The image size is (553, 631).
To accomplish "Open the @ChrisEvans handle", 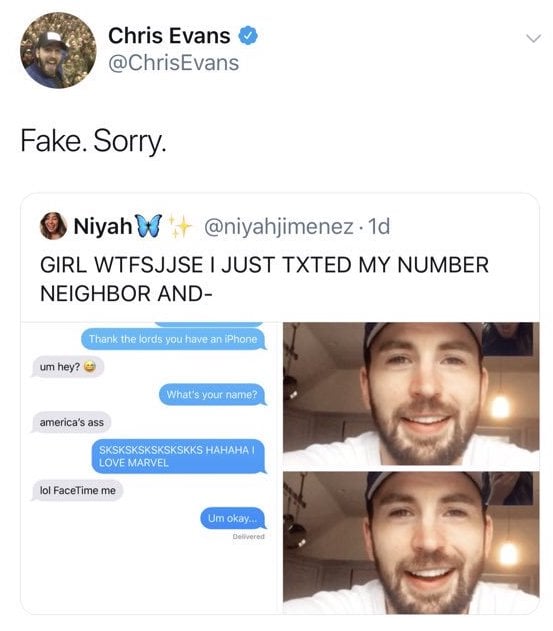I will pyautogui.click(x=173, y=63).
